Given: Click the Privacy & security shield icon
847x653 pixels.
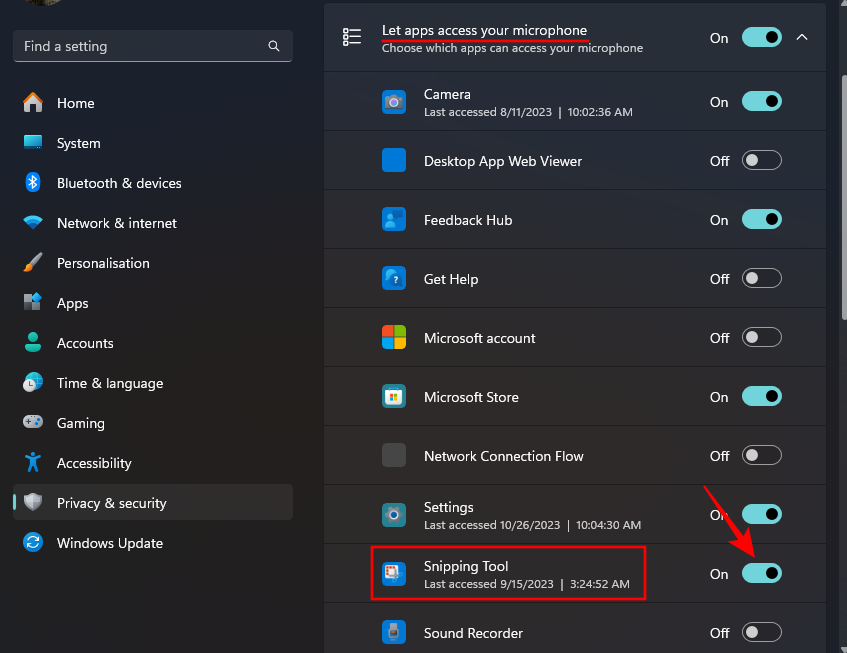Looking at the screenshot, I should point(33,502).
